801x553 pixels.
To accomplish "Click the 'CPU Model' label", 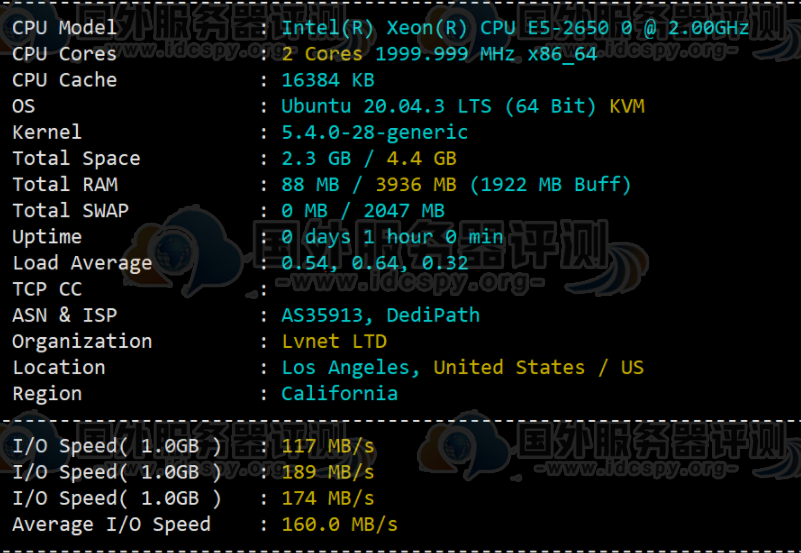I will point(64,28).
